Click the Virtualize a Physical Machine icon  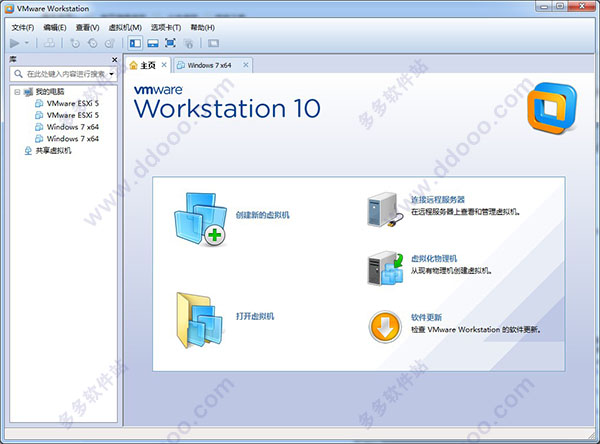tap(385, 267)
